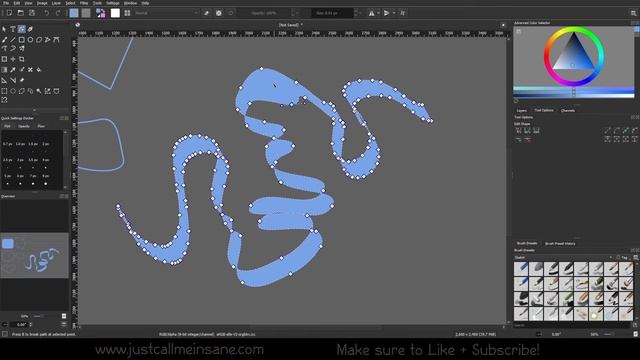Select the Freehand Path tool

(4, 49)
